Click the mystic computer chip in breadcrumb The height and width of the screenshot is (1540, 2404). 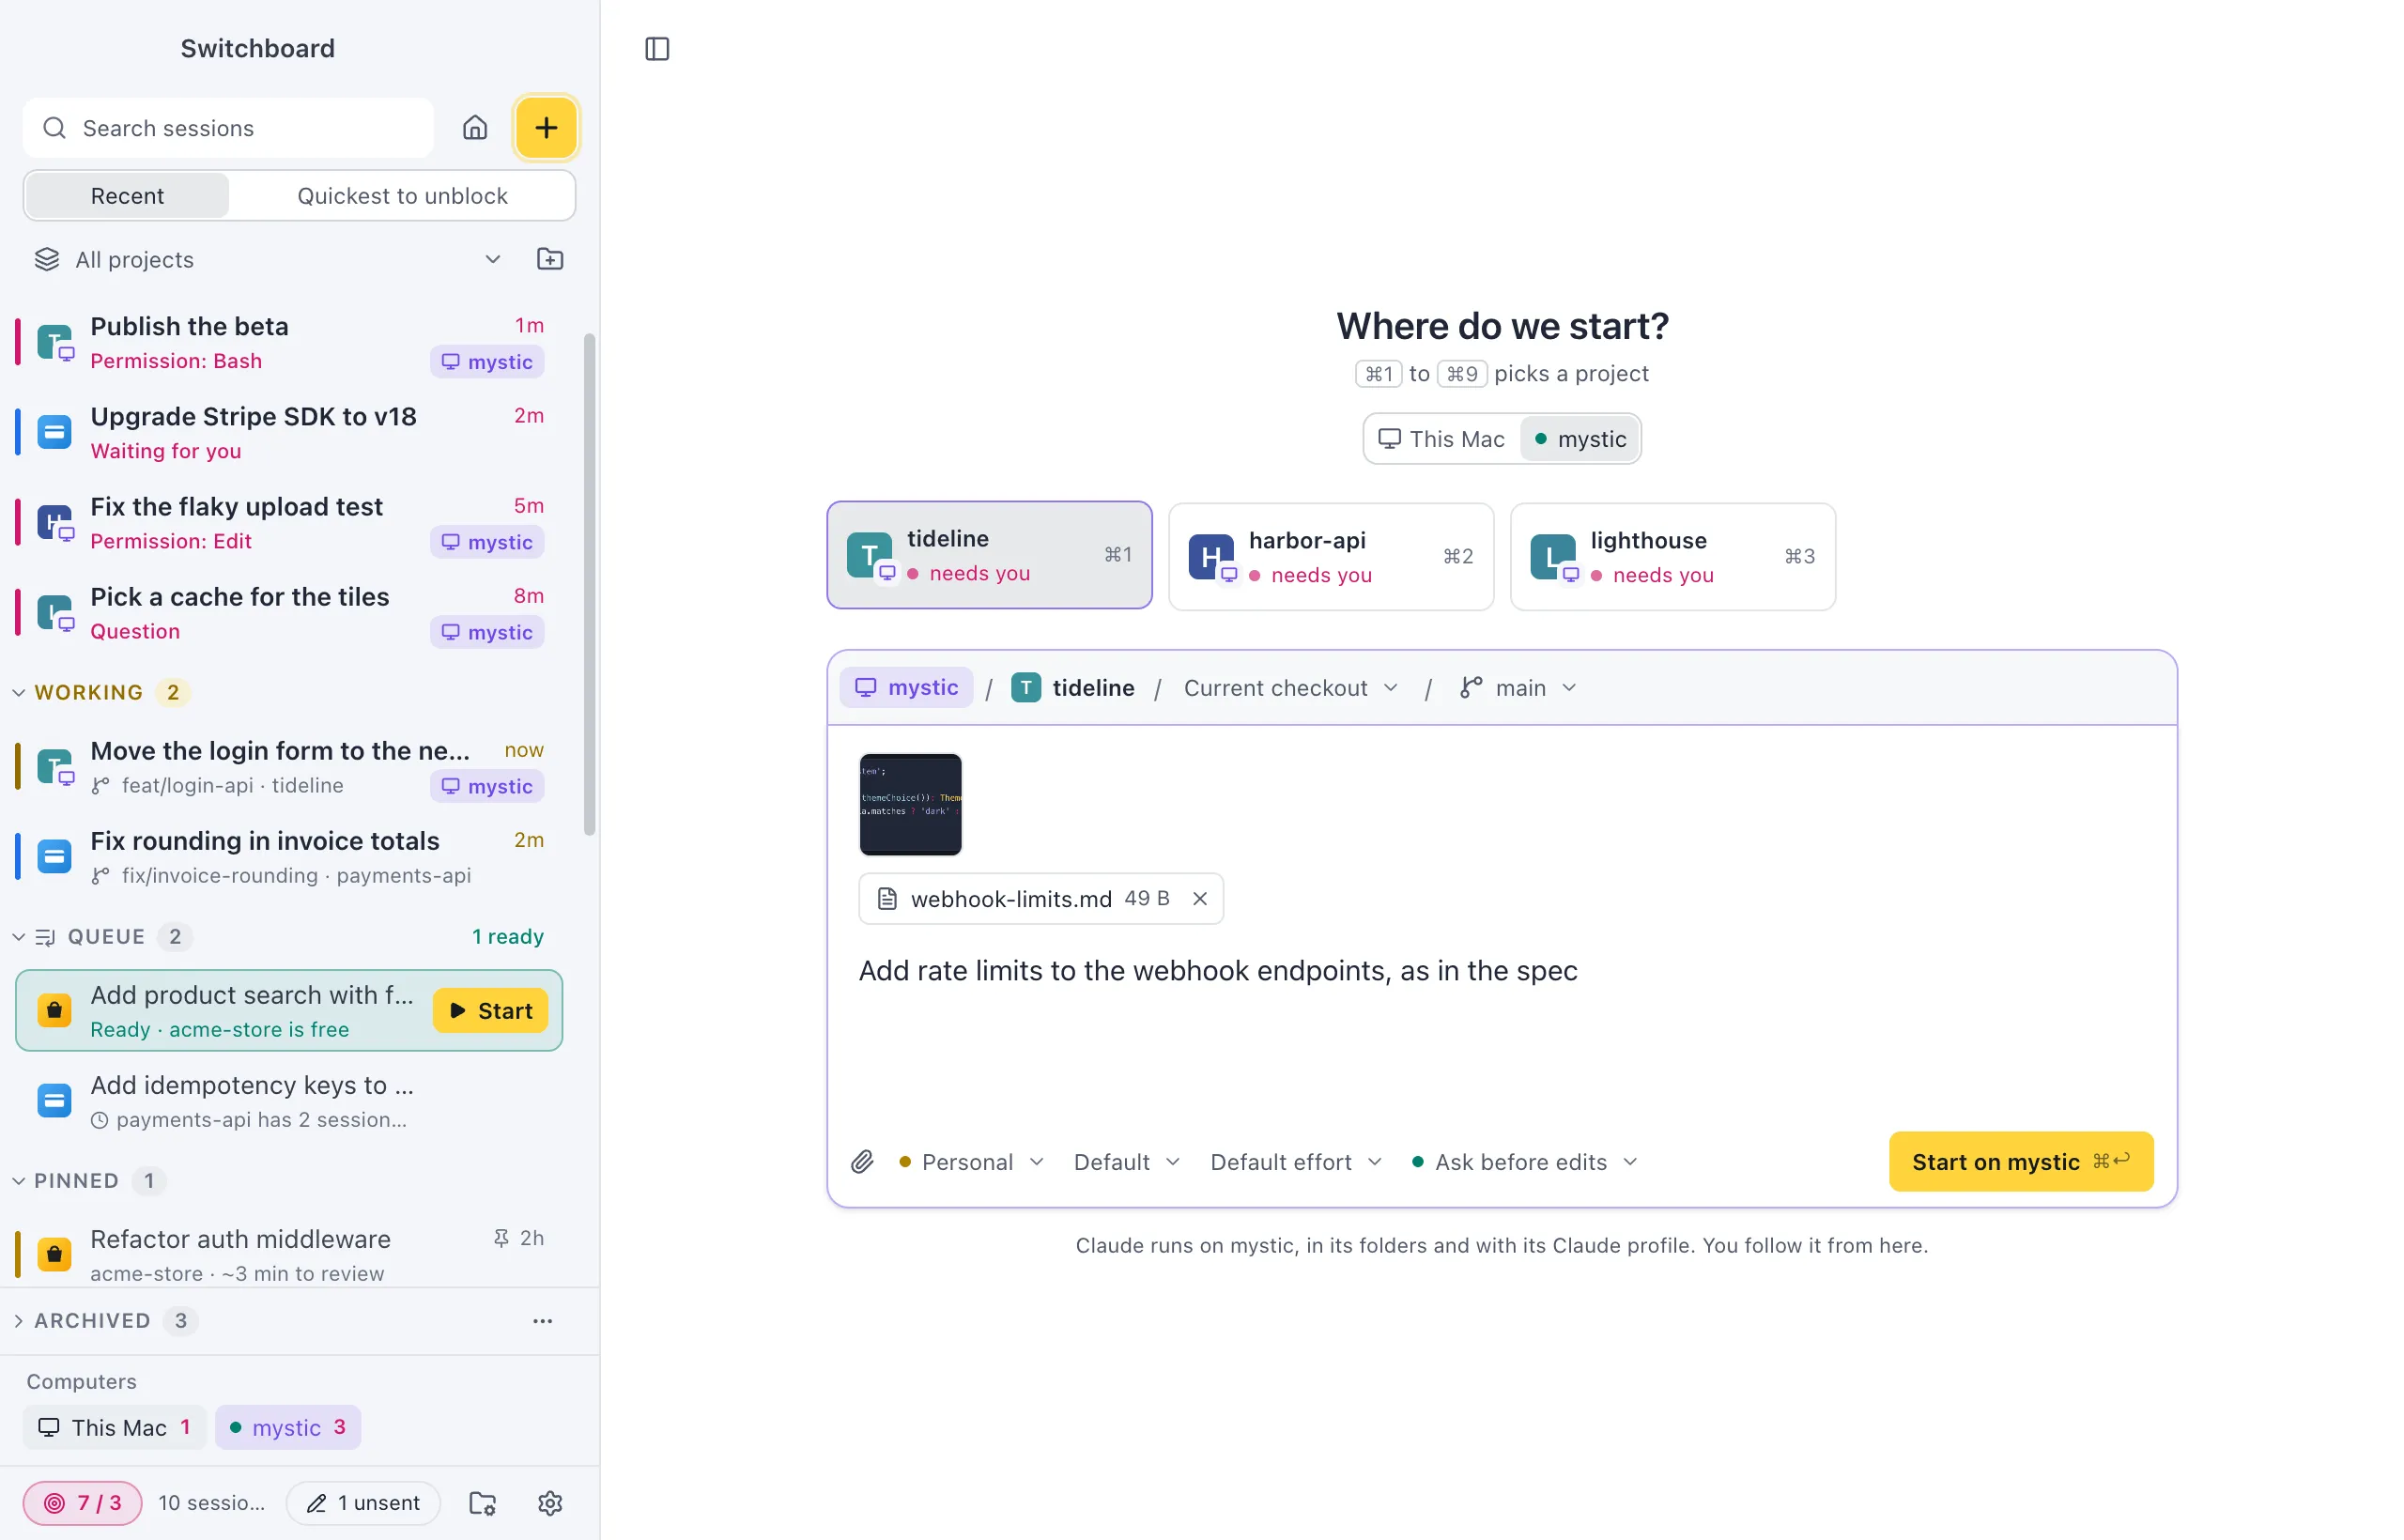point(907,688)
